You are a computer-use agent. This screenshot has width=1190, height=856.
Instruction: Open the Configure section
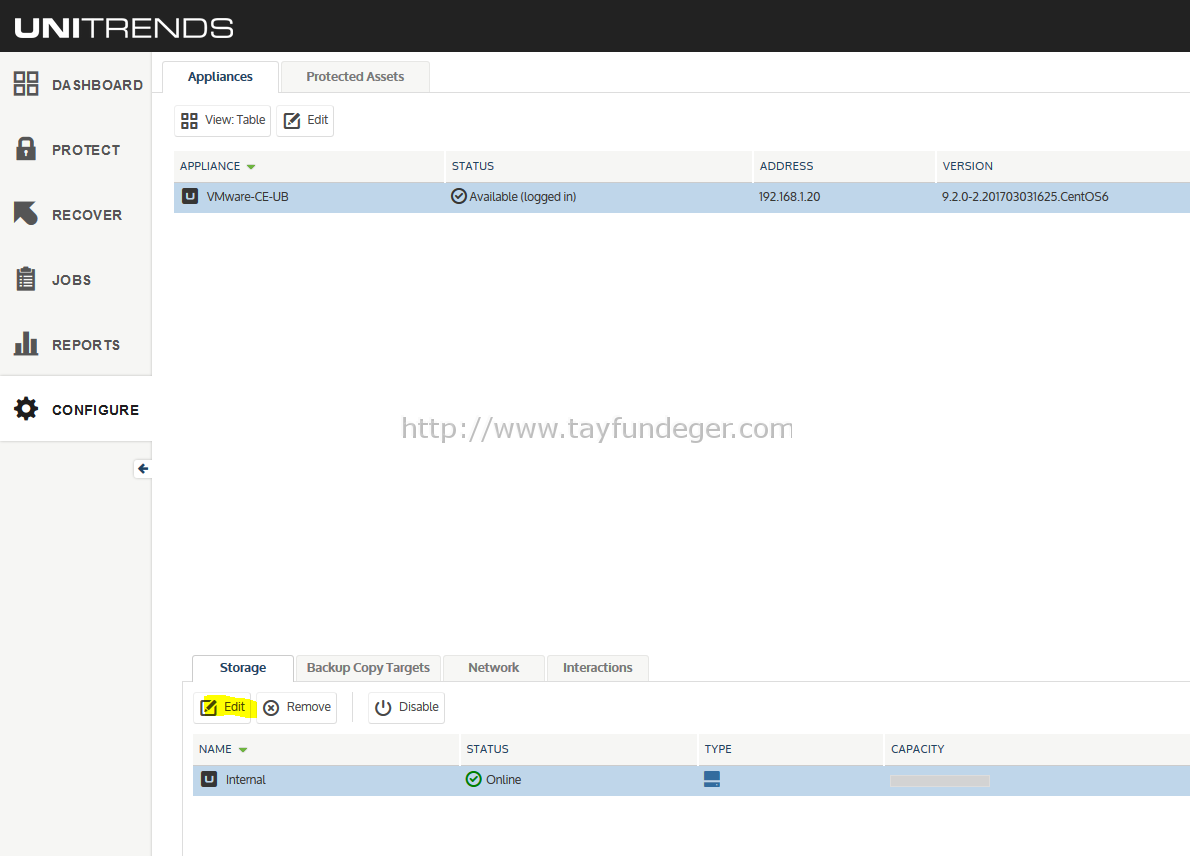coord(76,409)
